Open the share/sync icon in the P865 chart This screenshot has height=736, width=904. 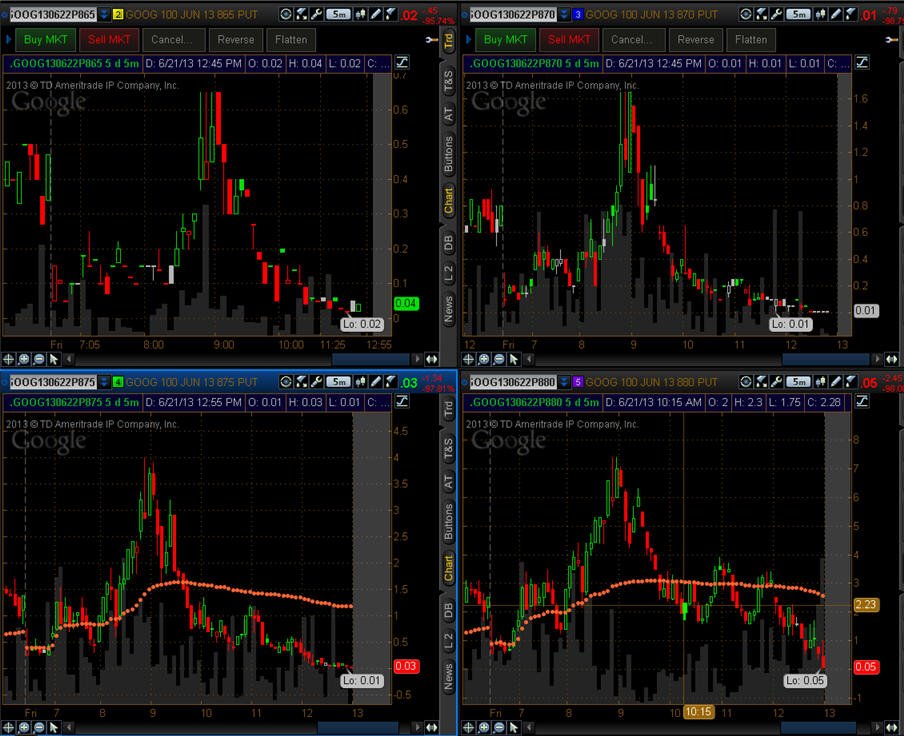tap(286, 14)
